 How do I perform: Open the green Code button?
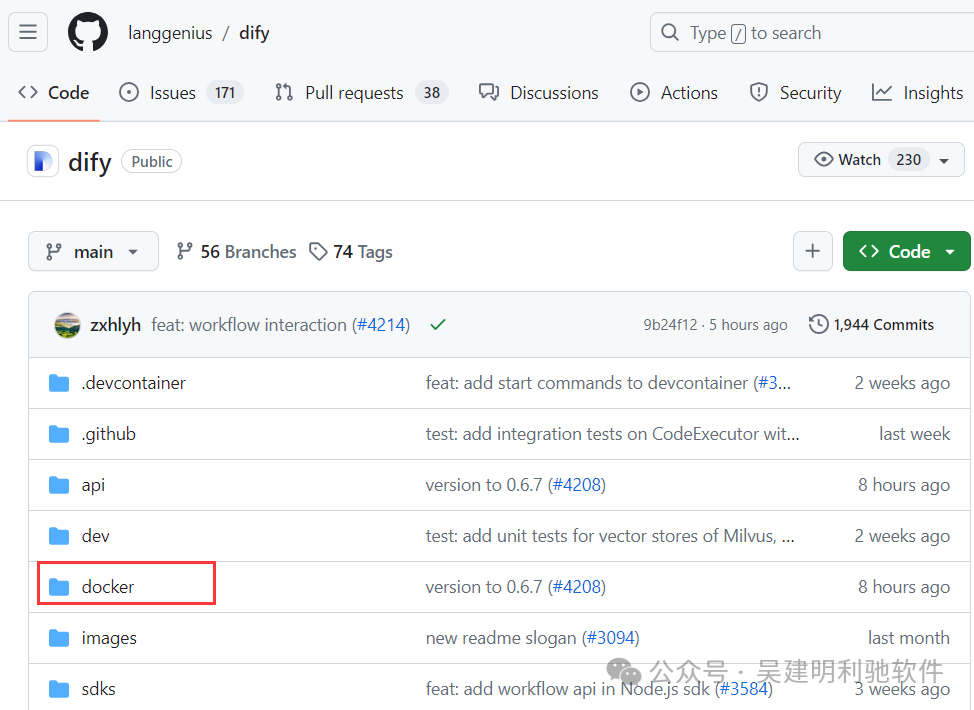pos(906,251)
